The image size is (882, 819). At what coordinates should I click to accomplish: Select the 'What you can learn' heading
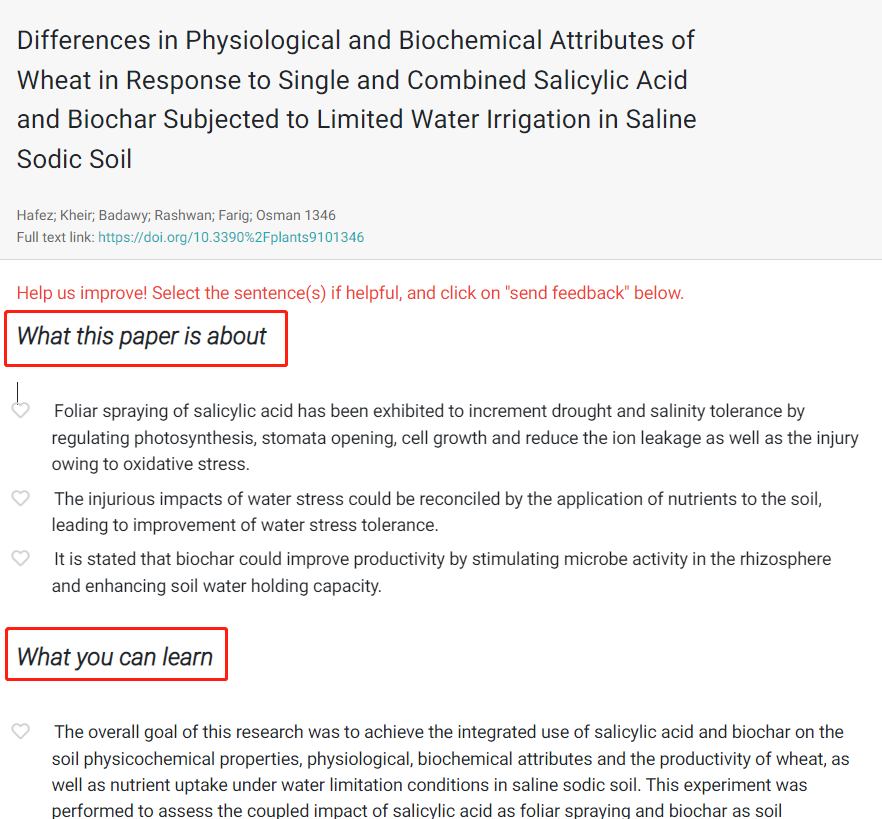click(115, 657)
